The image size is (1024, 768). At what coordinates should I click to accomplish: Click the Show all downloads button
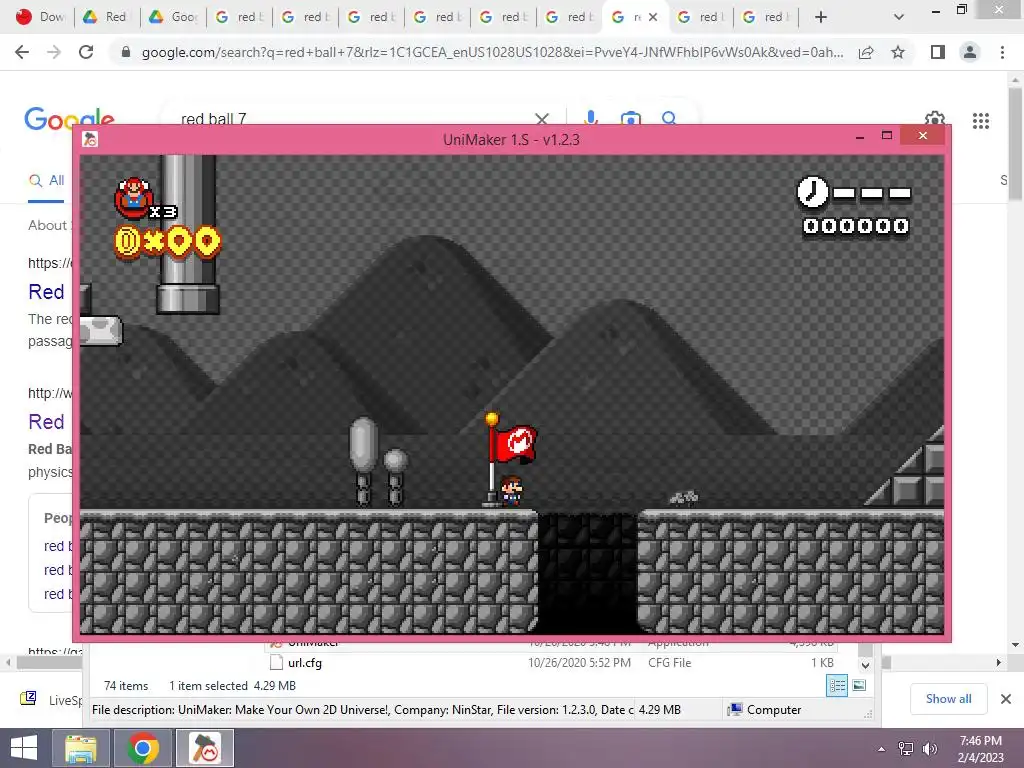point(948,699)
